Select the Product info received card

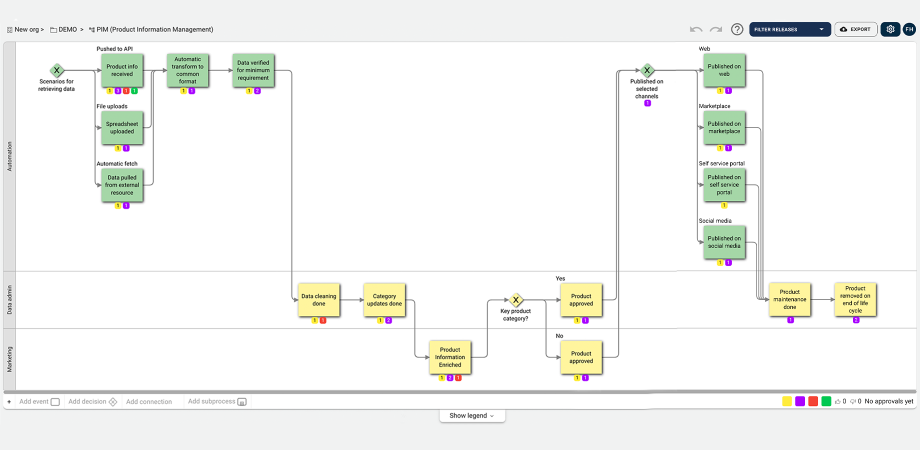tap(122, 71)
